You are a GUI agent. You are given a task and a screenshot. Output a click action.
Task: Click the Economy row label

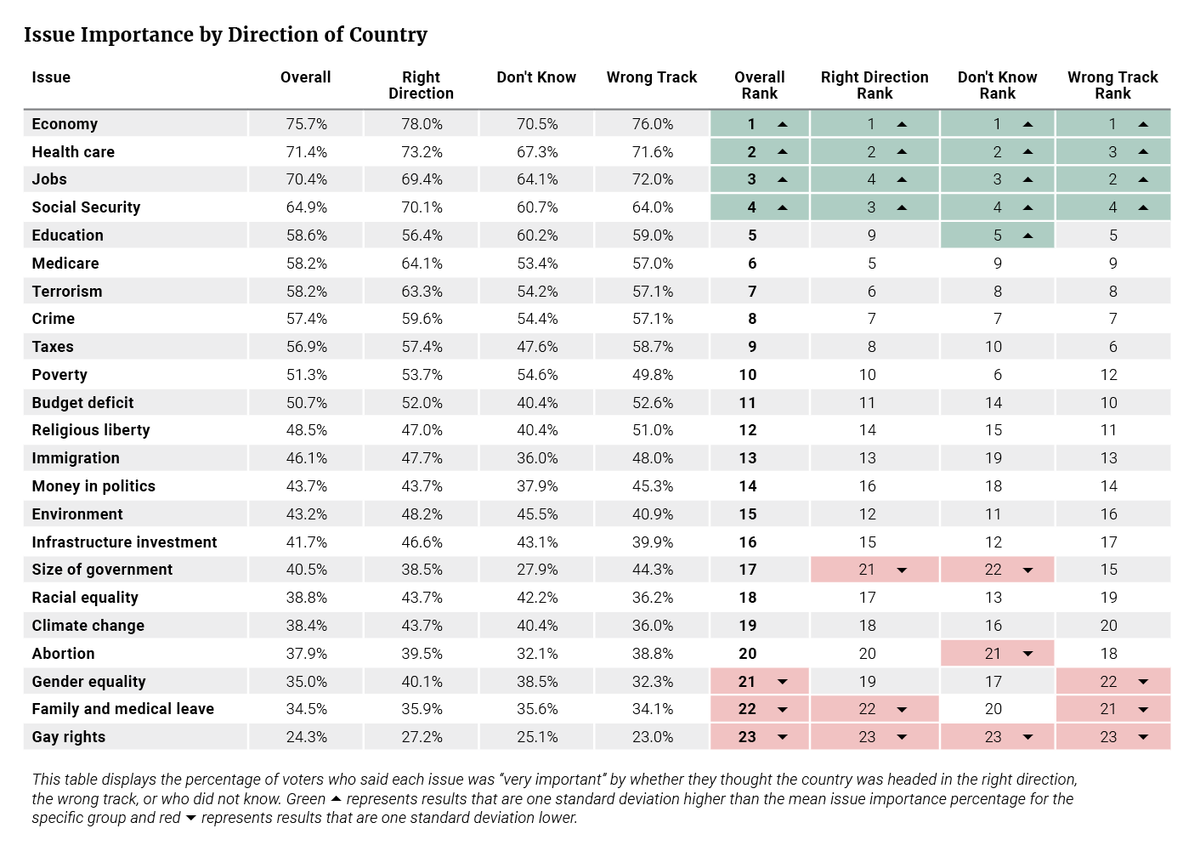pyautogui.click(x=65, y=124)
